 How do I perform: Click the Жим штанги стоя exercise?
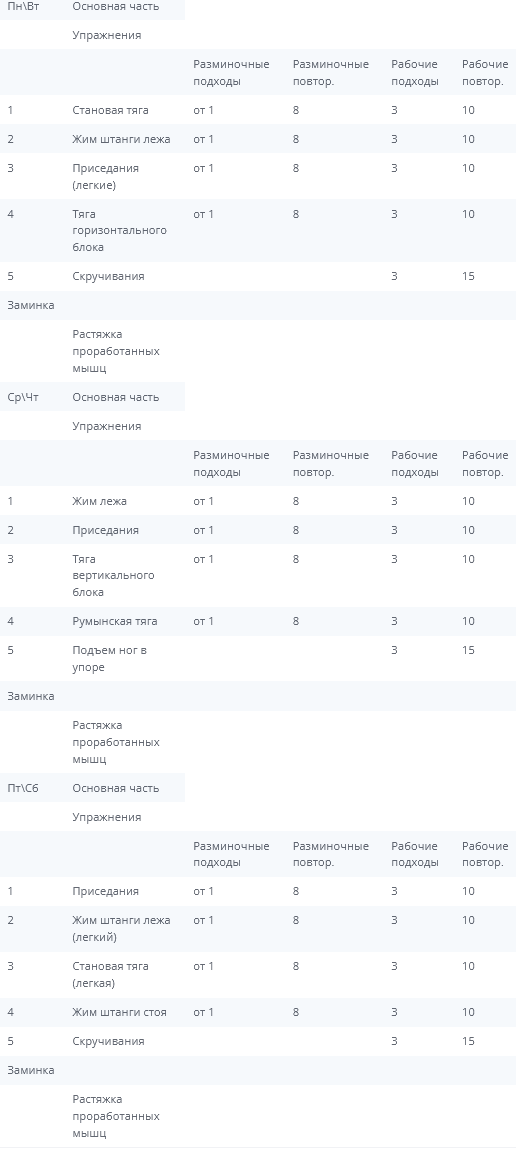(x=119, y=1012)
